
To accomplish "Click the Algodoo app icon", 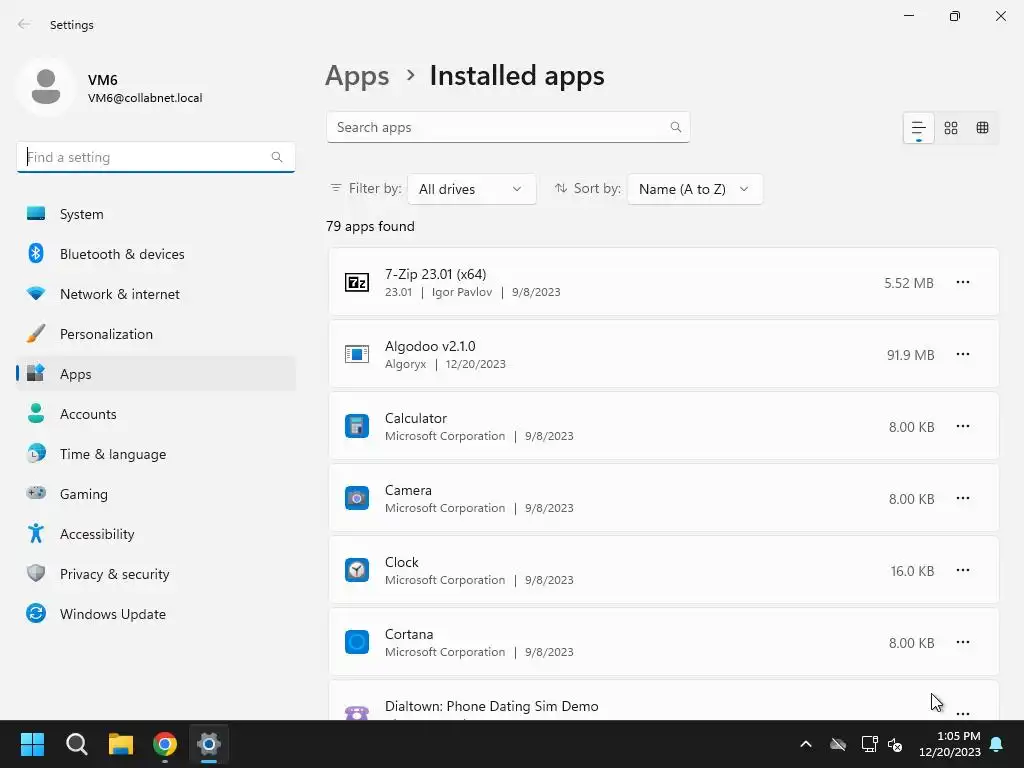I will [357, 355].
